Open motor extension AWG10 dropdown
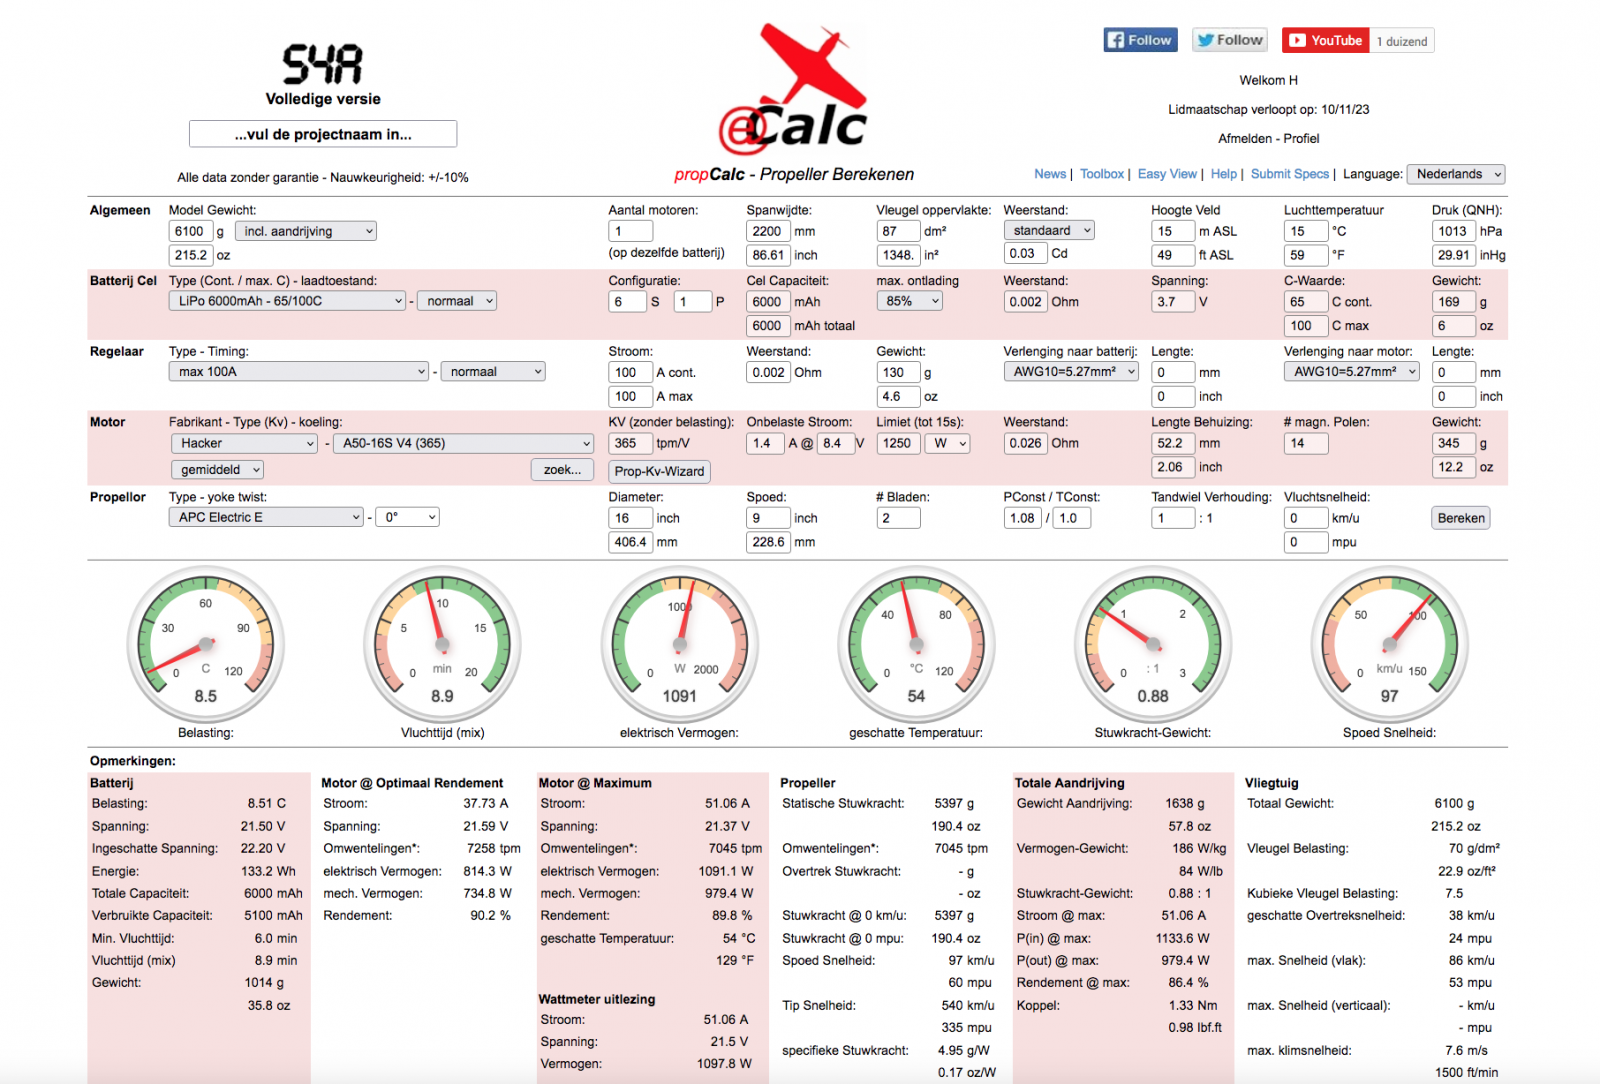The height and width of the screenshot is (1084, 1600). (x=1352, y=371)
